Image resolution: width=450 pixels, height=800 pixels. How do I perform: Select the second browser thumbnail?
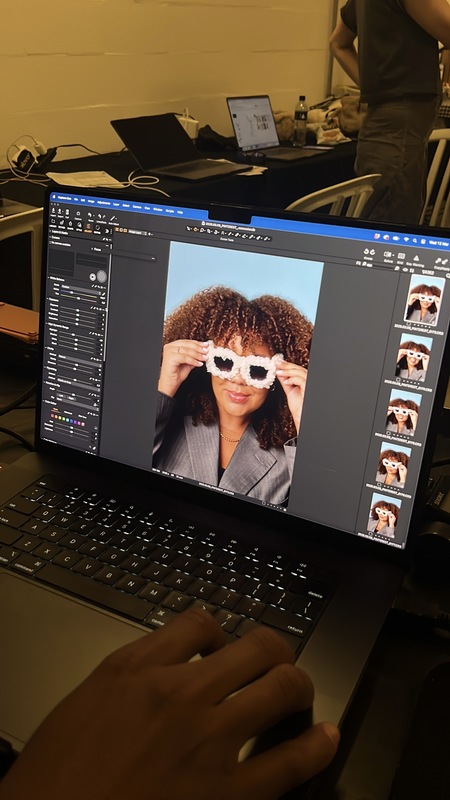[414, 357]
